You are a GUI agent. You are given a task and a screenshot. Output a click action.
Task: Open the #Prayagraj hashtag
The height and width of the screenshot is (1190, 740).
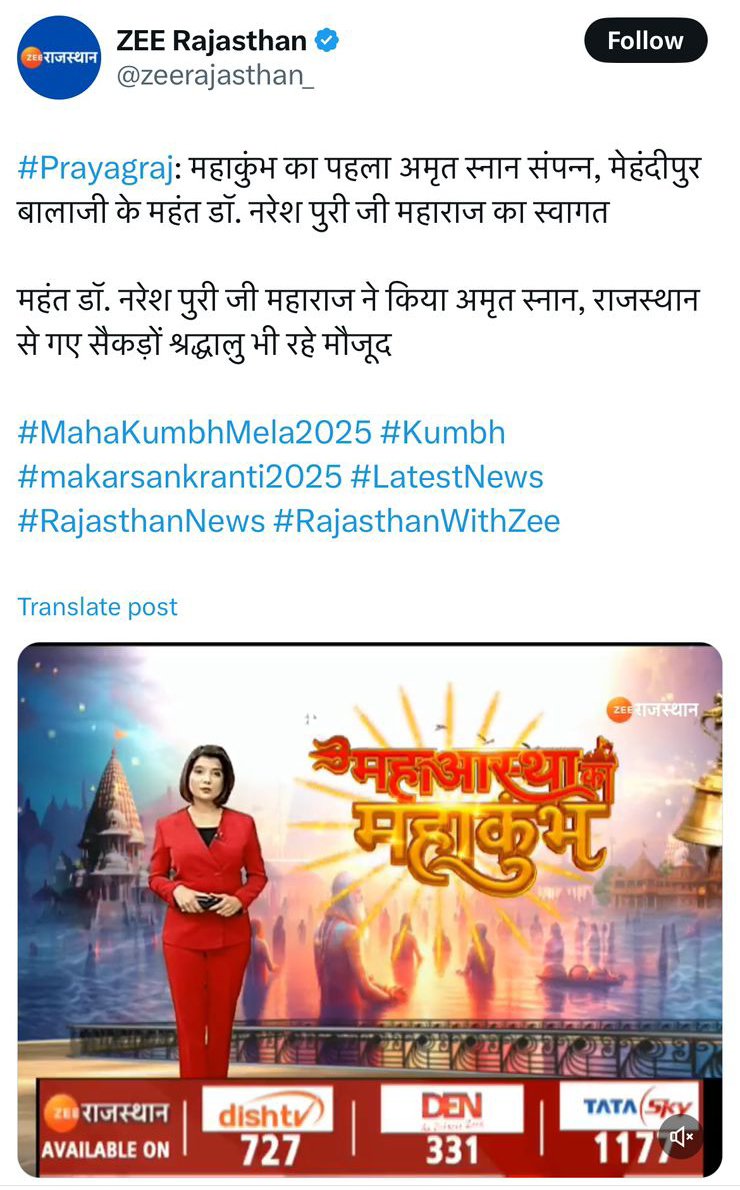(x=96, y=168)
